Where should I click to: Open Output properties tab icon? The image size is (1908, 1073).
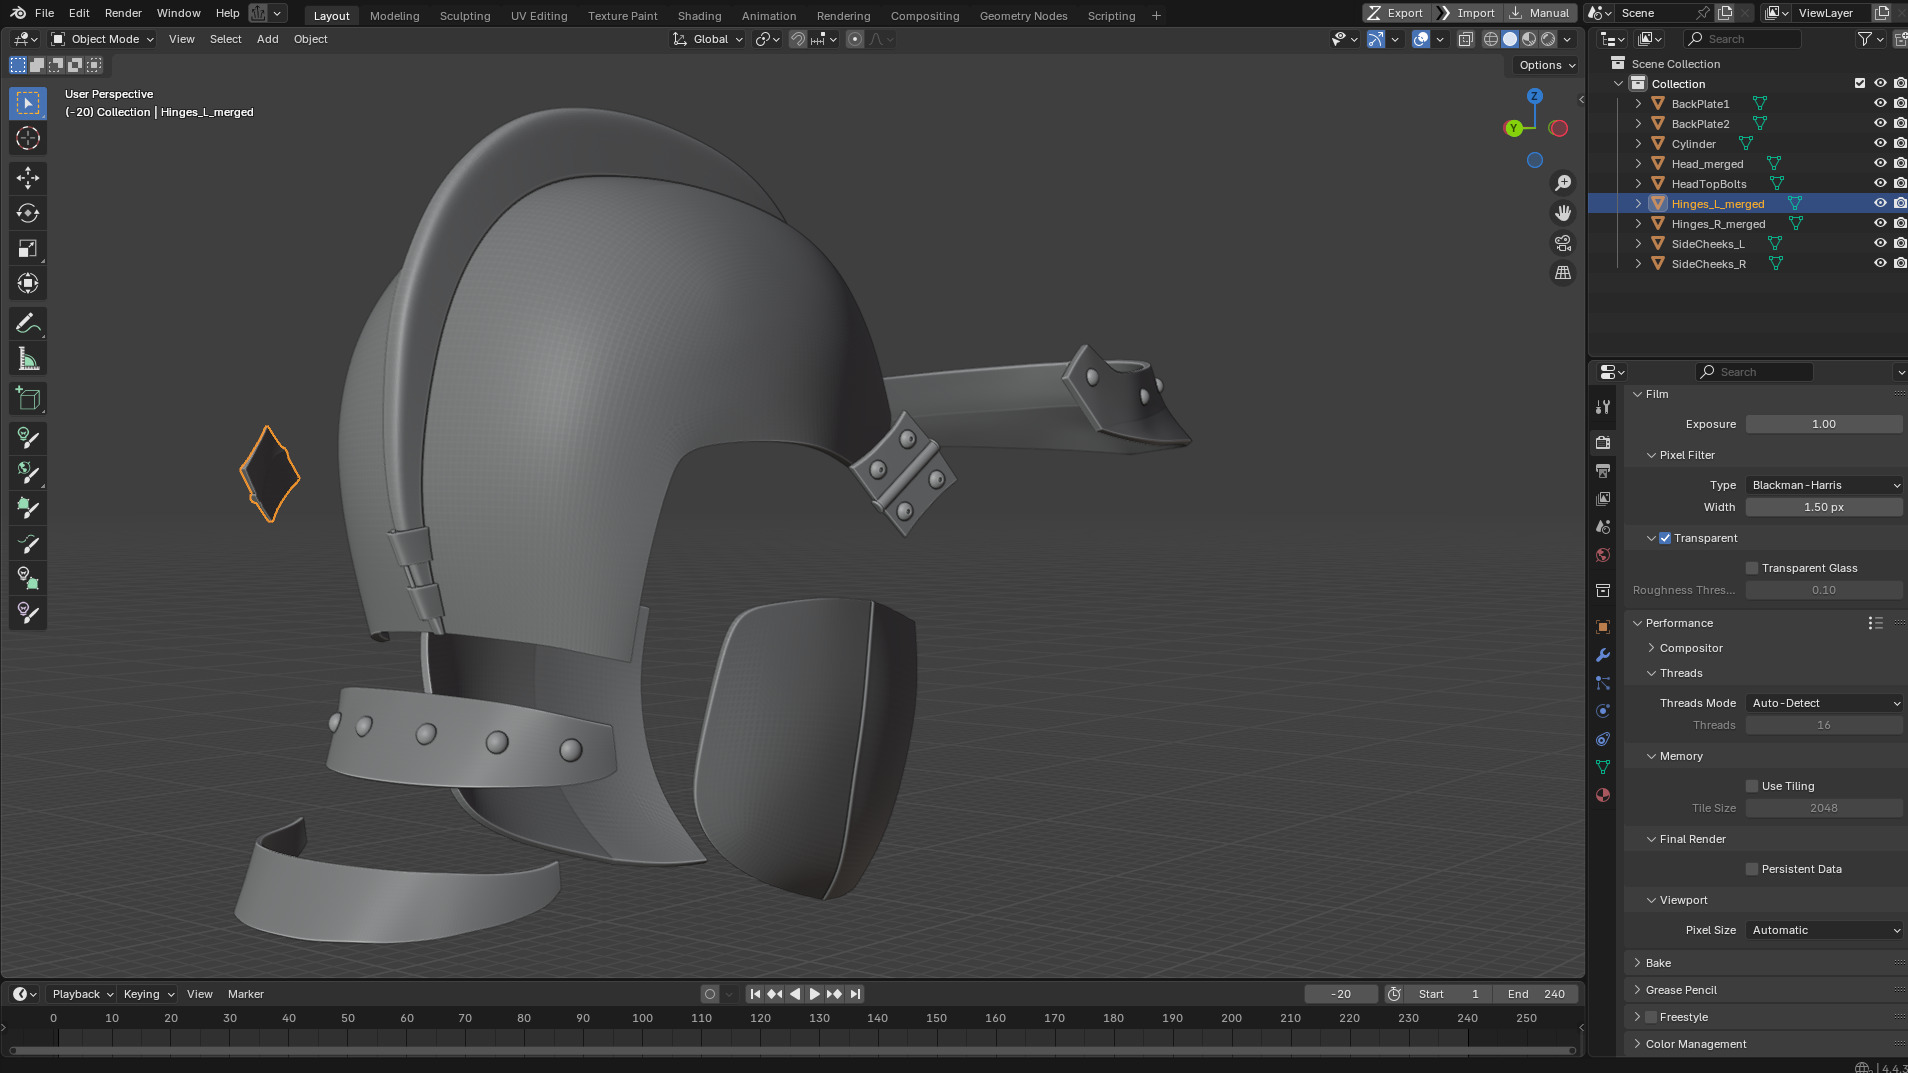[x=1603, y=470]
